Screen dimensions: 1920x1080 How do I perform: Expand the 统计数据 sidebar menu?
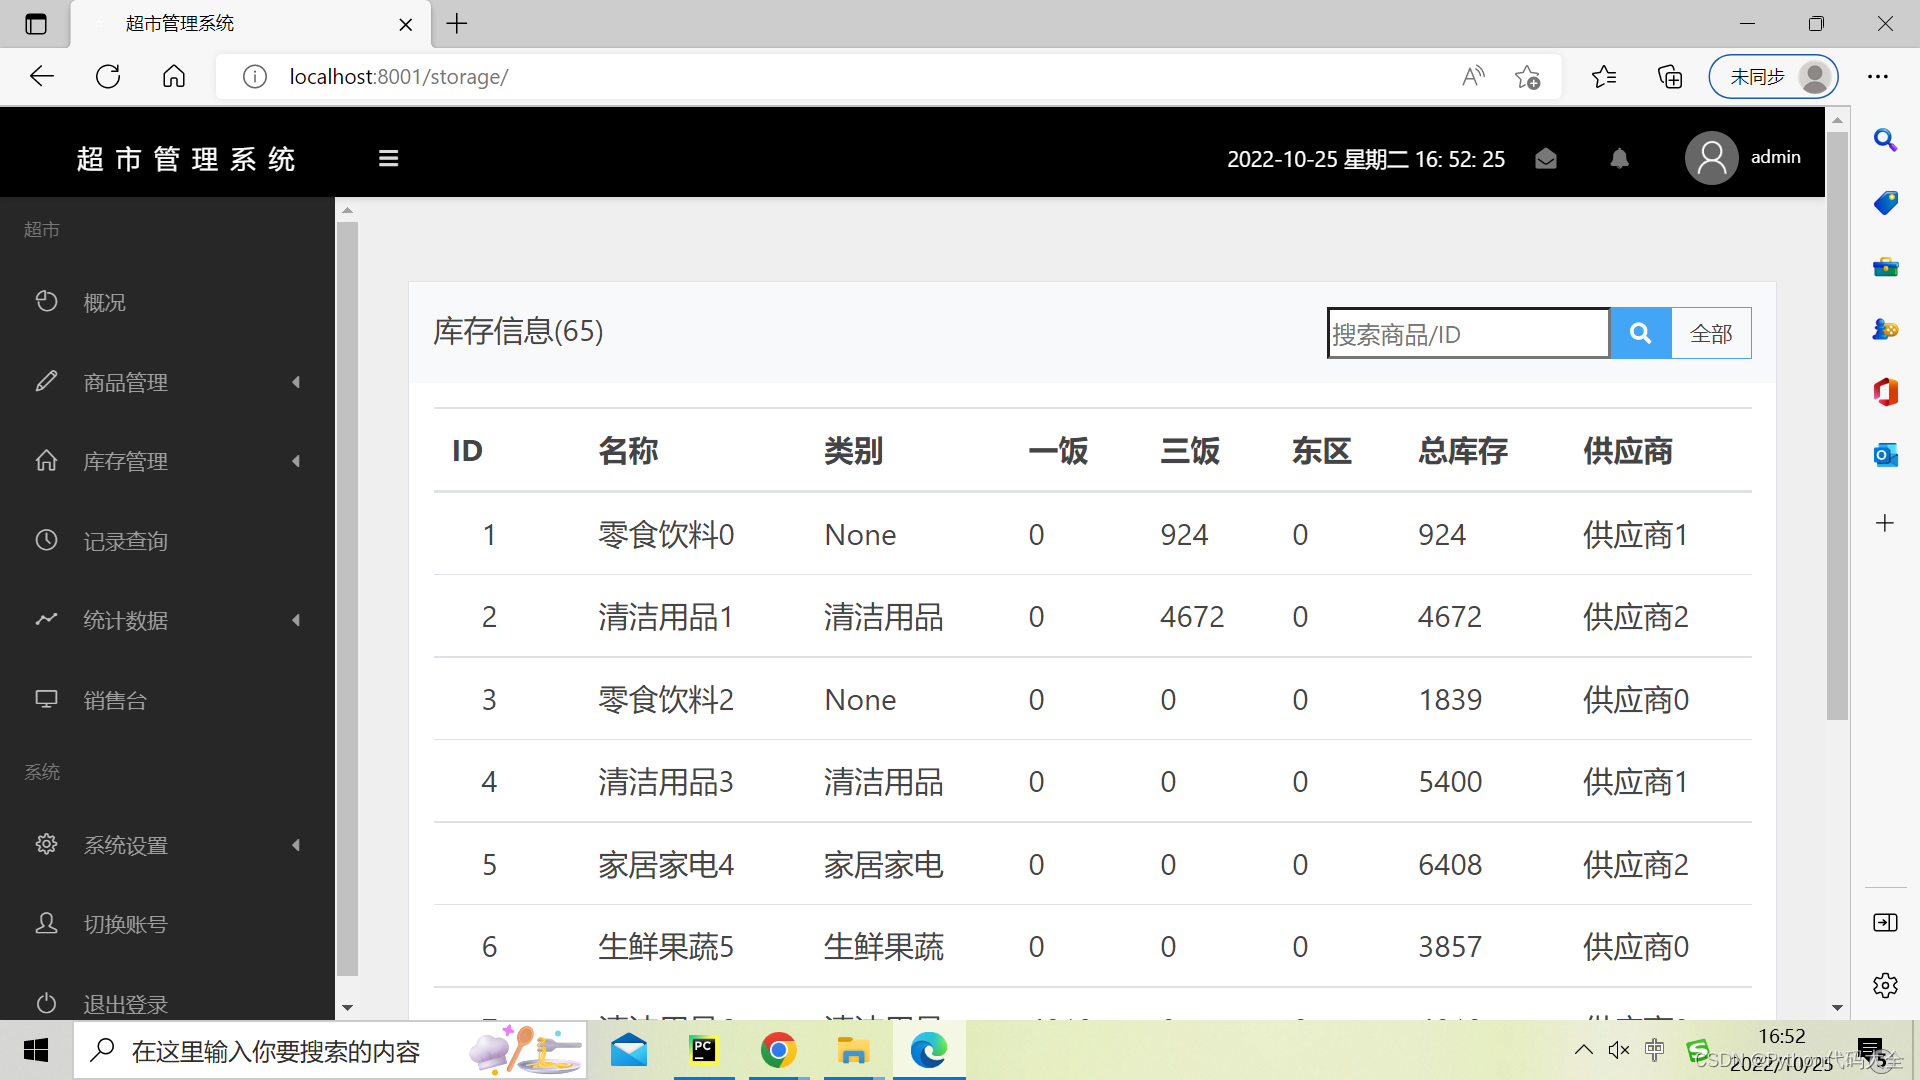[x=125, y=620]
